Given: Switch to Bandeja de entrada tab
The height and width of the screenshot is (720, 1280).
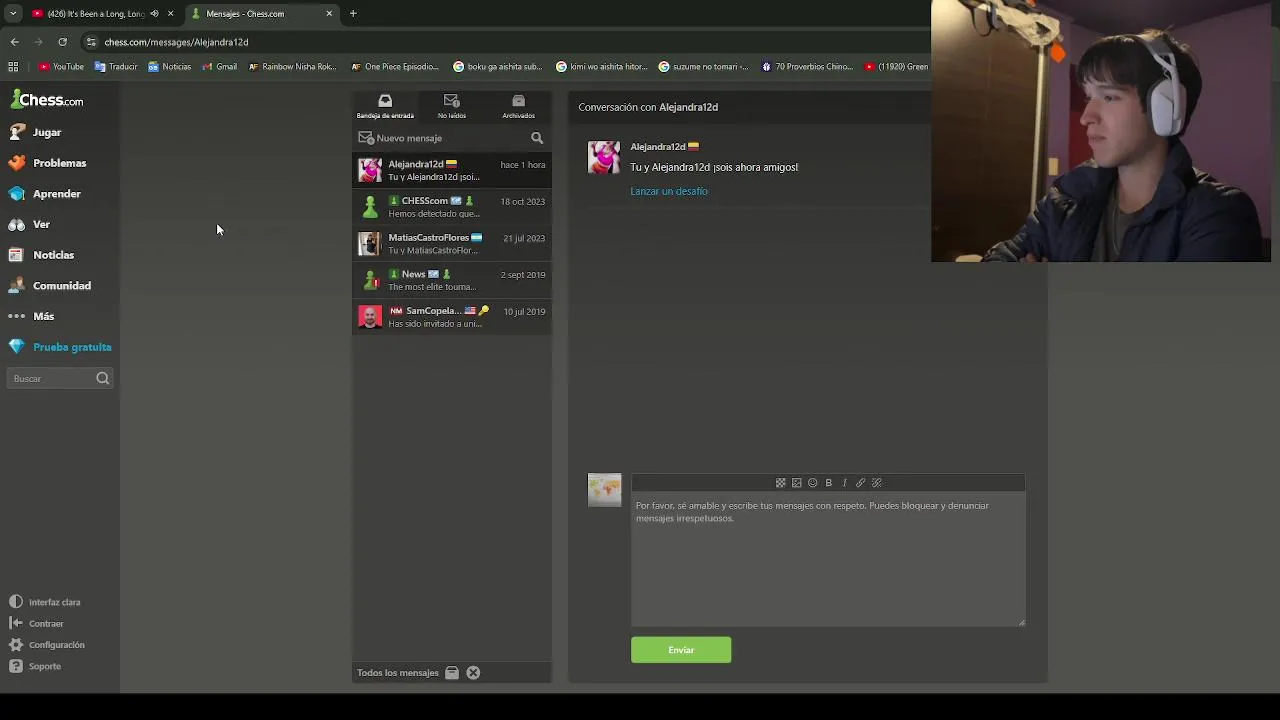Looking at the screenshot, I should (385, 106).
